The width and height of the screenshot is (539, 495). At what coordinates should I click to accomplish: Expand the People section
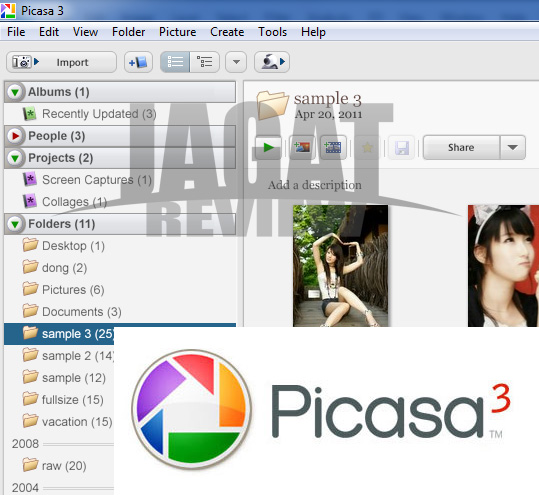click(x=15, y=136)
